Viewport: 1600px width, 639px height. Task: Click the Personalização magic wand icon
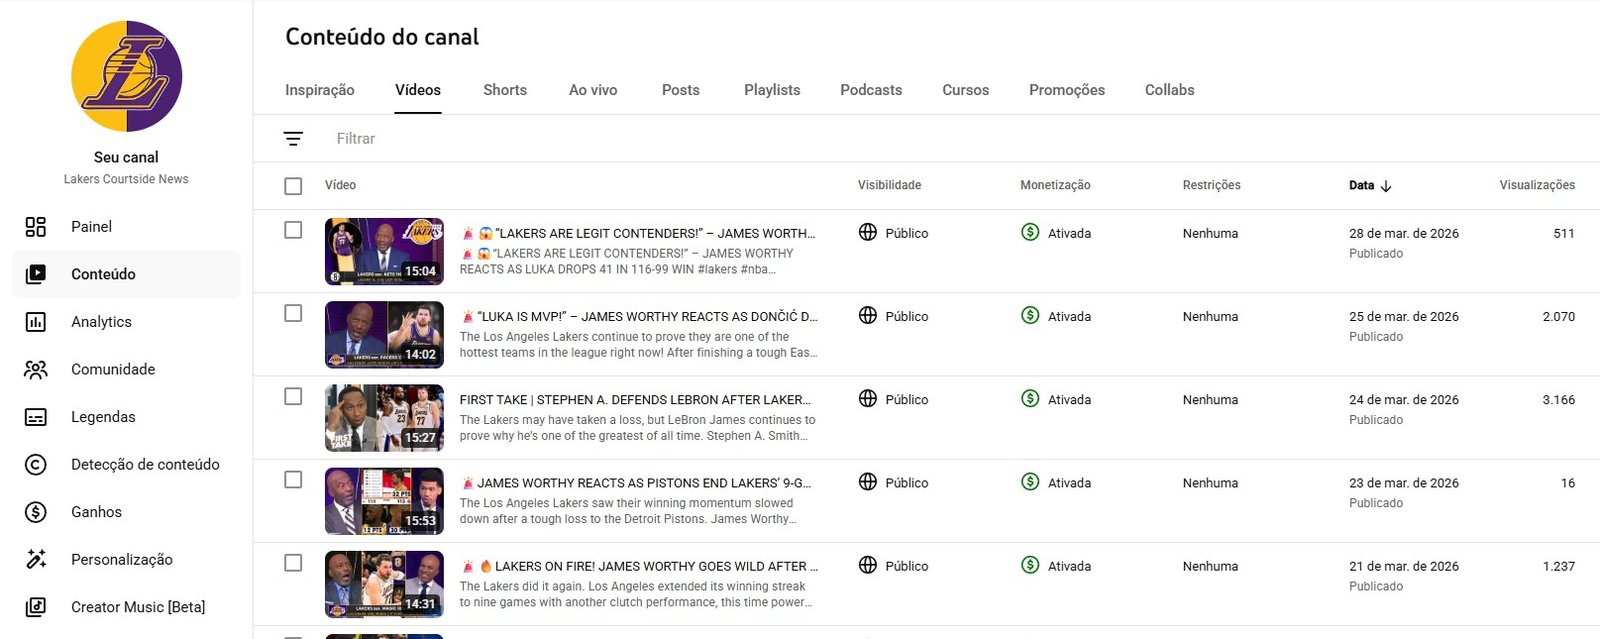[35, 560]
